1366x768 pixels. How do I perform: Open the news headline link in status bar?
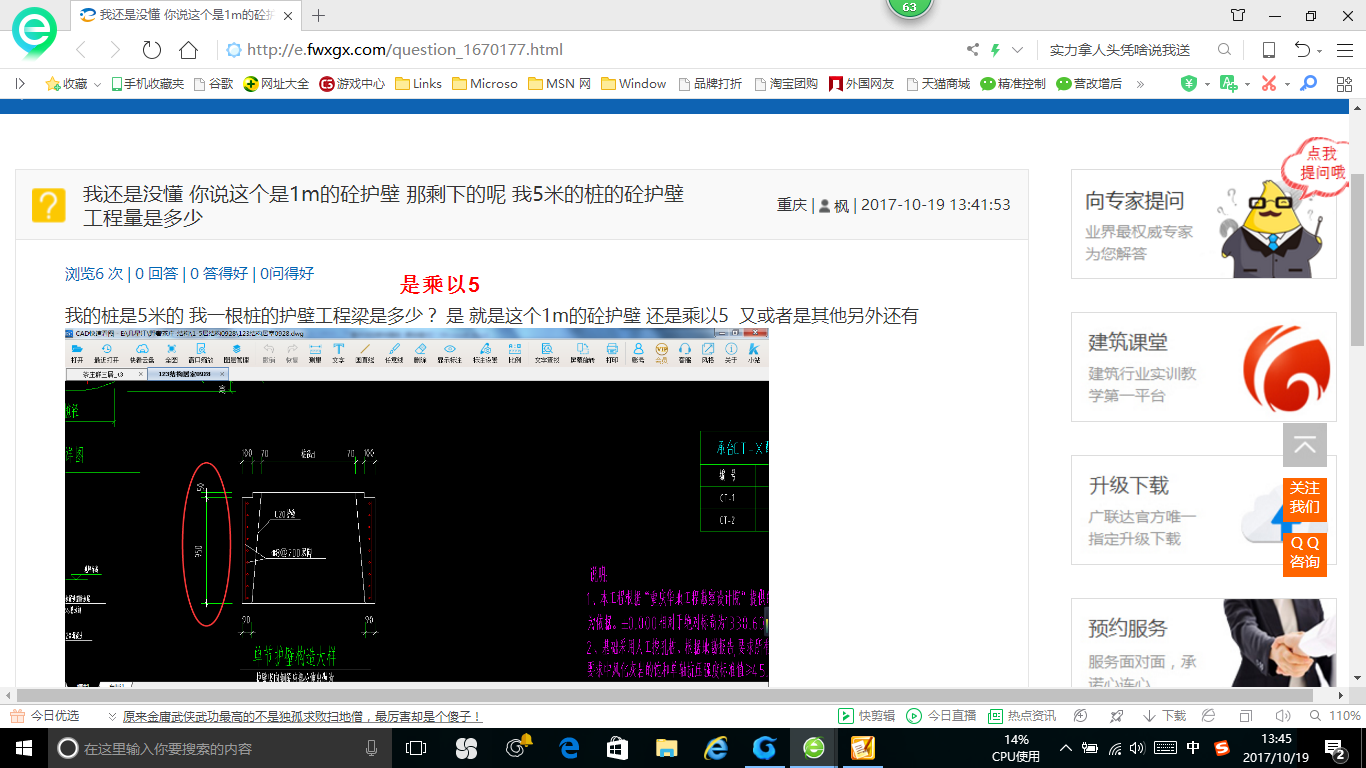(302, 716)
